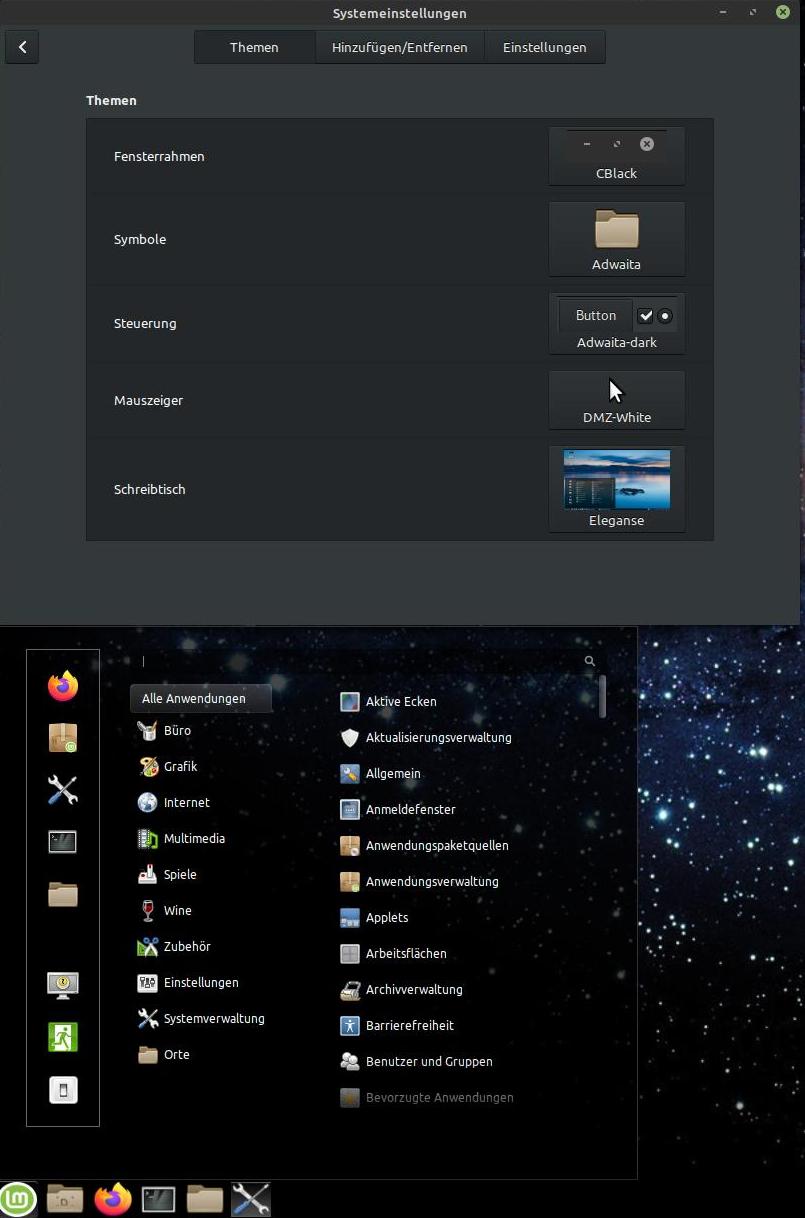Image resolution: width=805 pixels, height=1218 pixels.
Task: Select Alle Anwendungen category
Action: click(x=201, y=699)
